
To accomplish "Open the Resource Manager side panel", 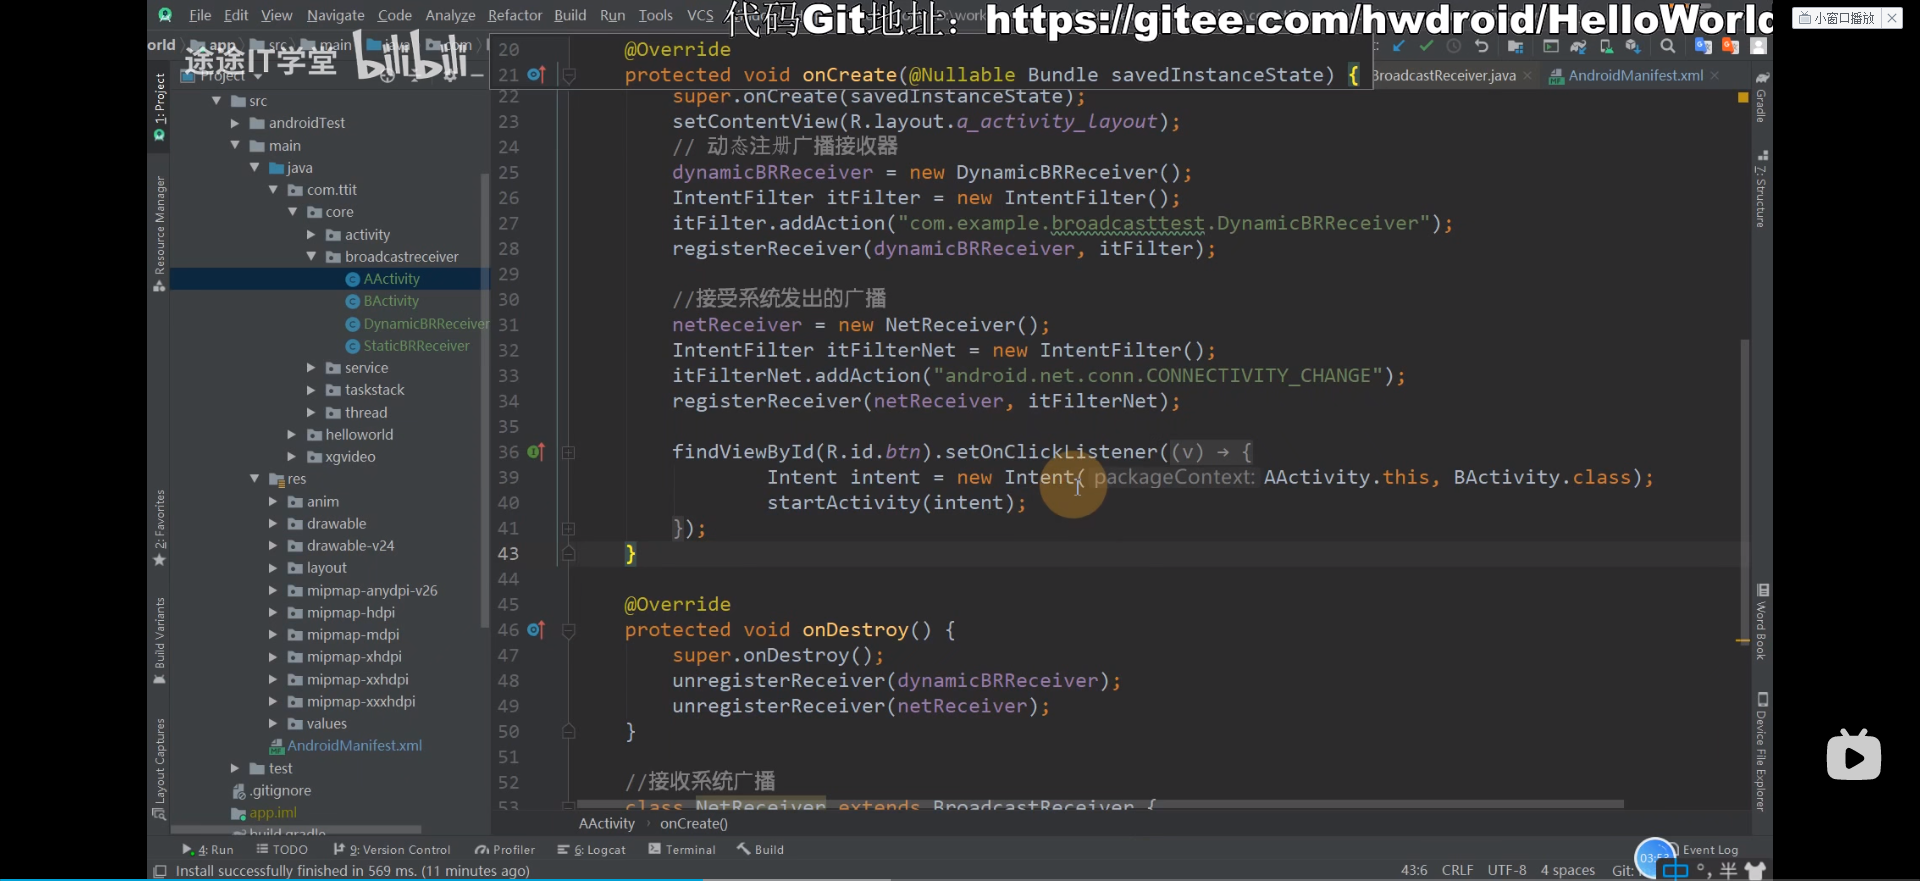I will click(x=159, y=233).
